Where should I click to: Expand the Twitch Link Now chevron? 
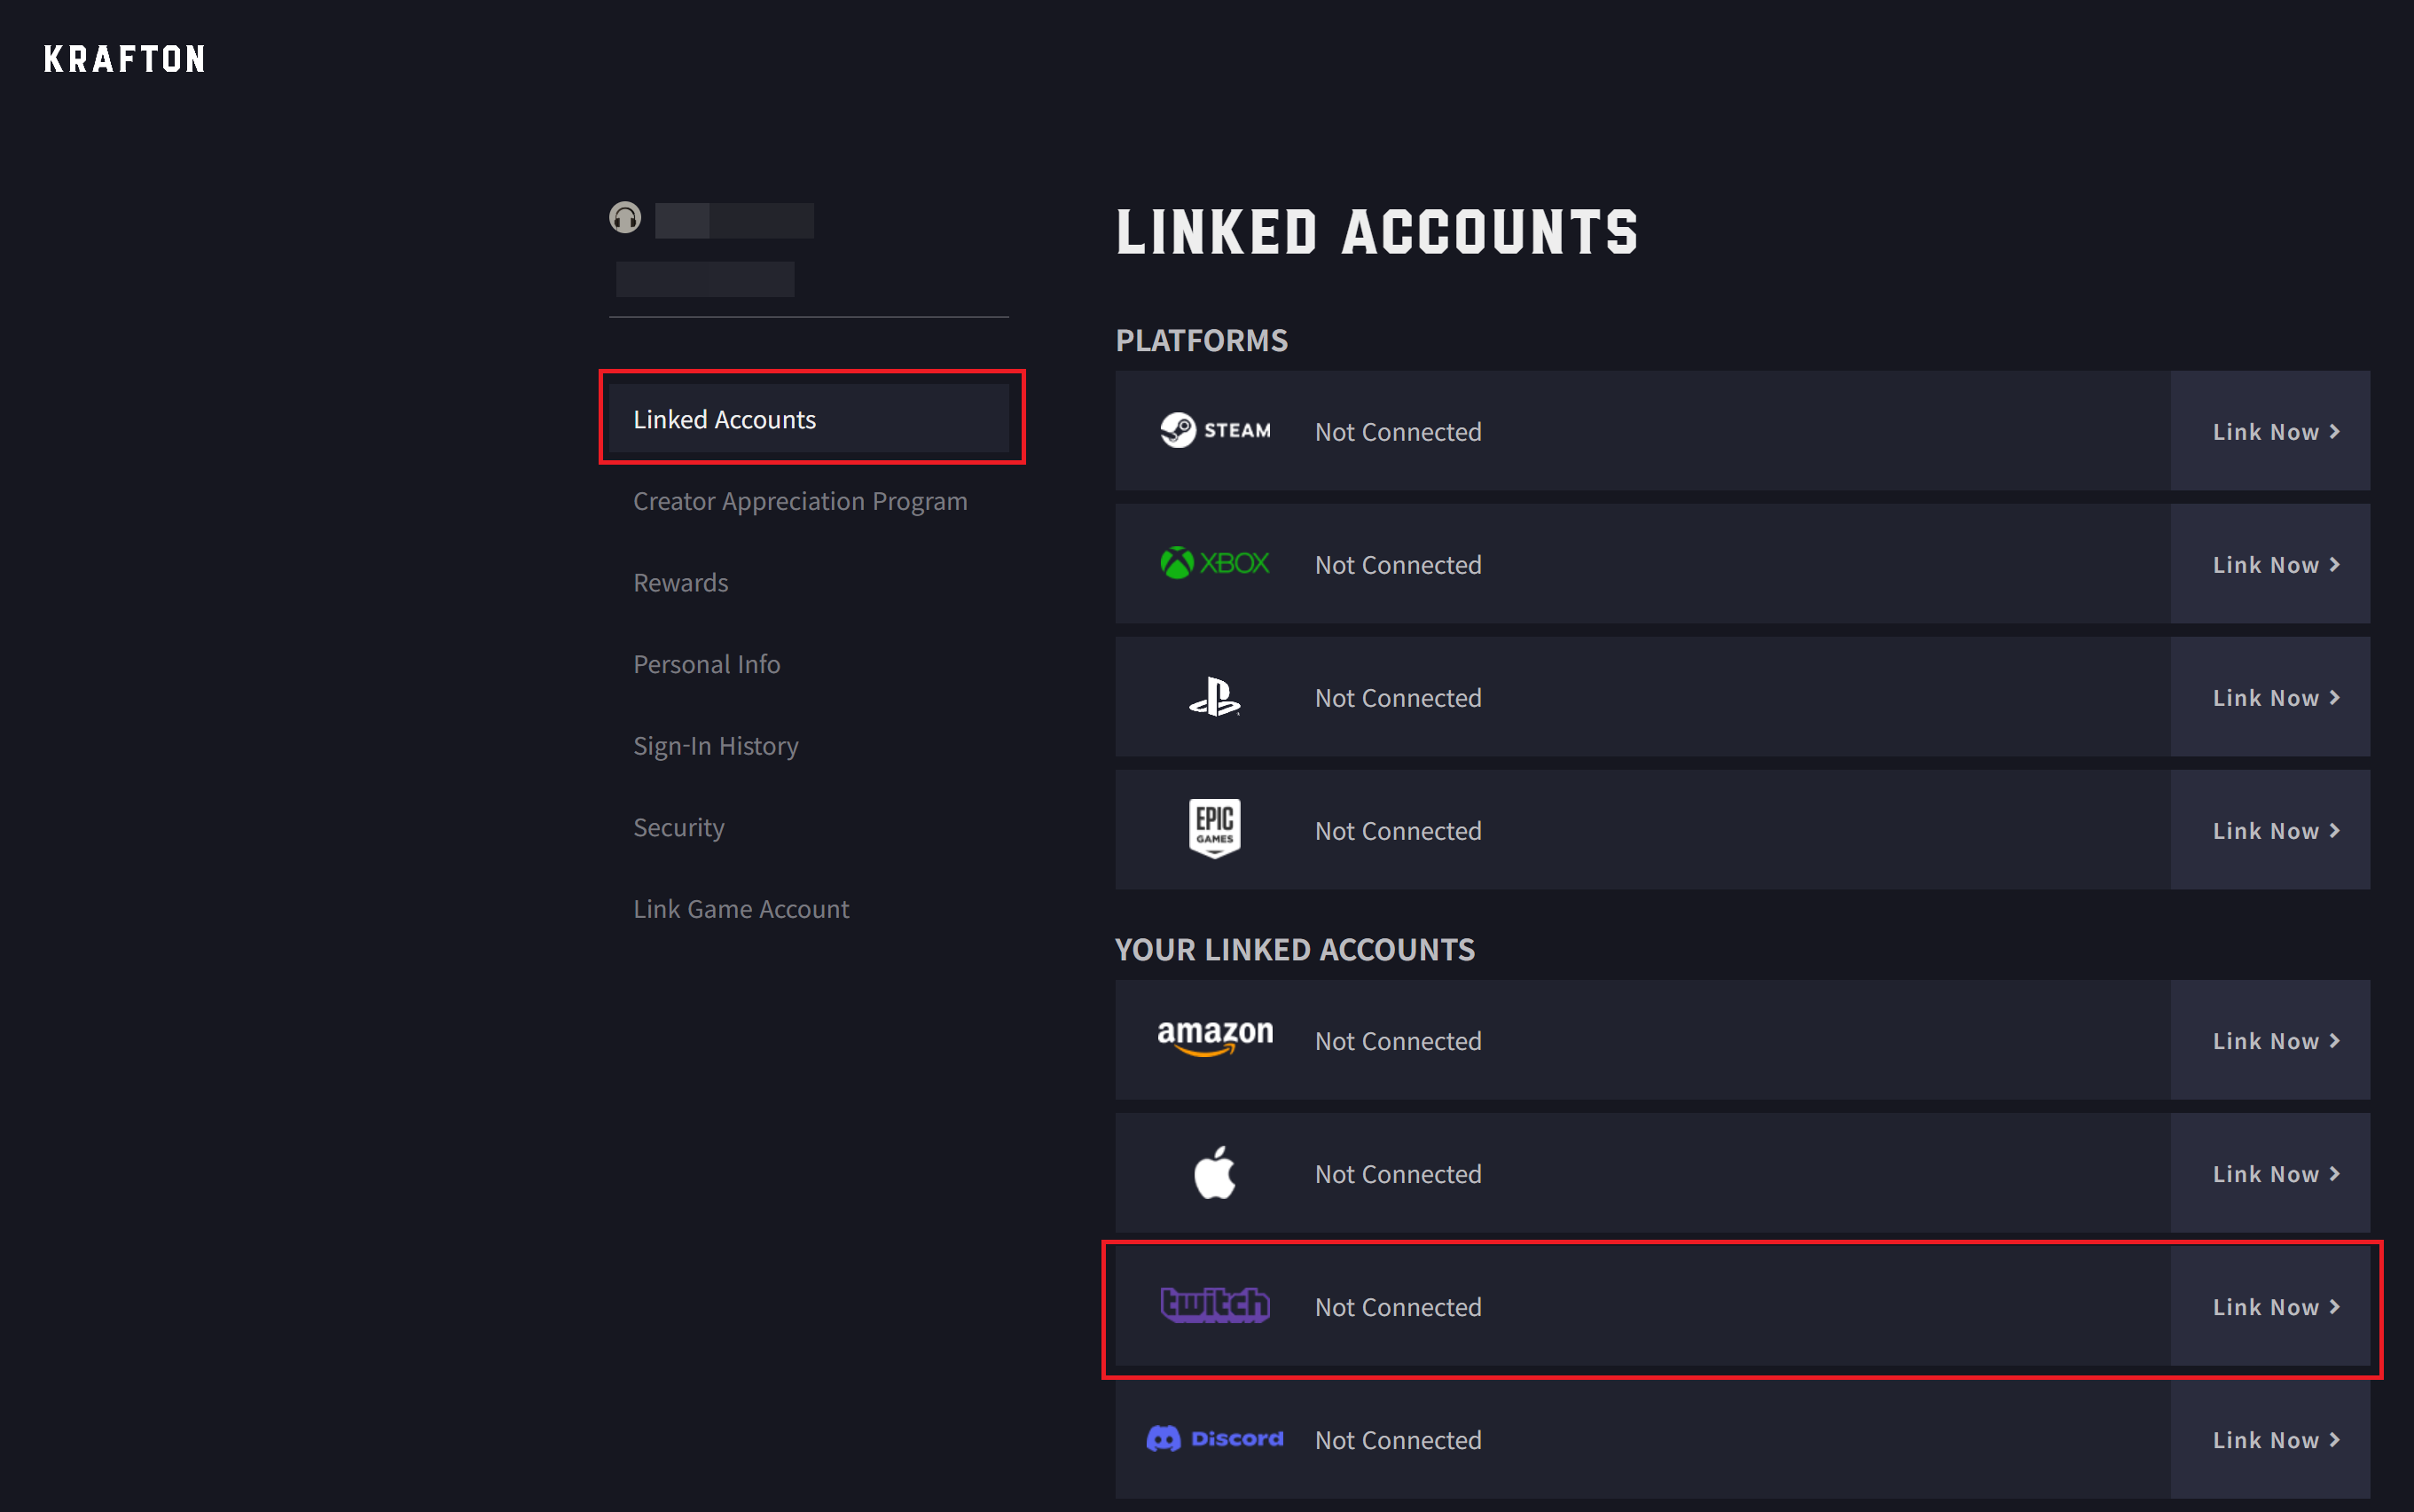click(2335, 1306)
